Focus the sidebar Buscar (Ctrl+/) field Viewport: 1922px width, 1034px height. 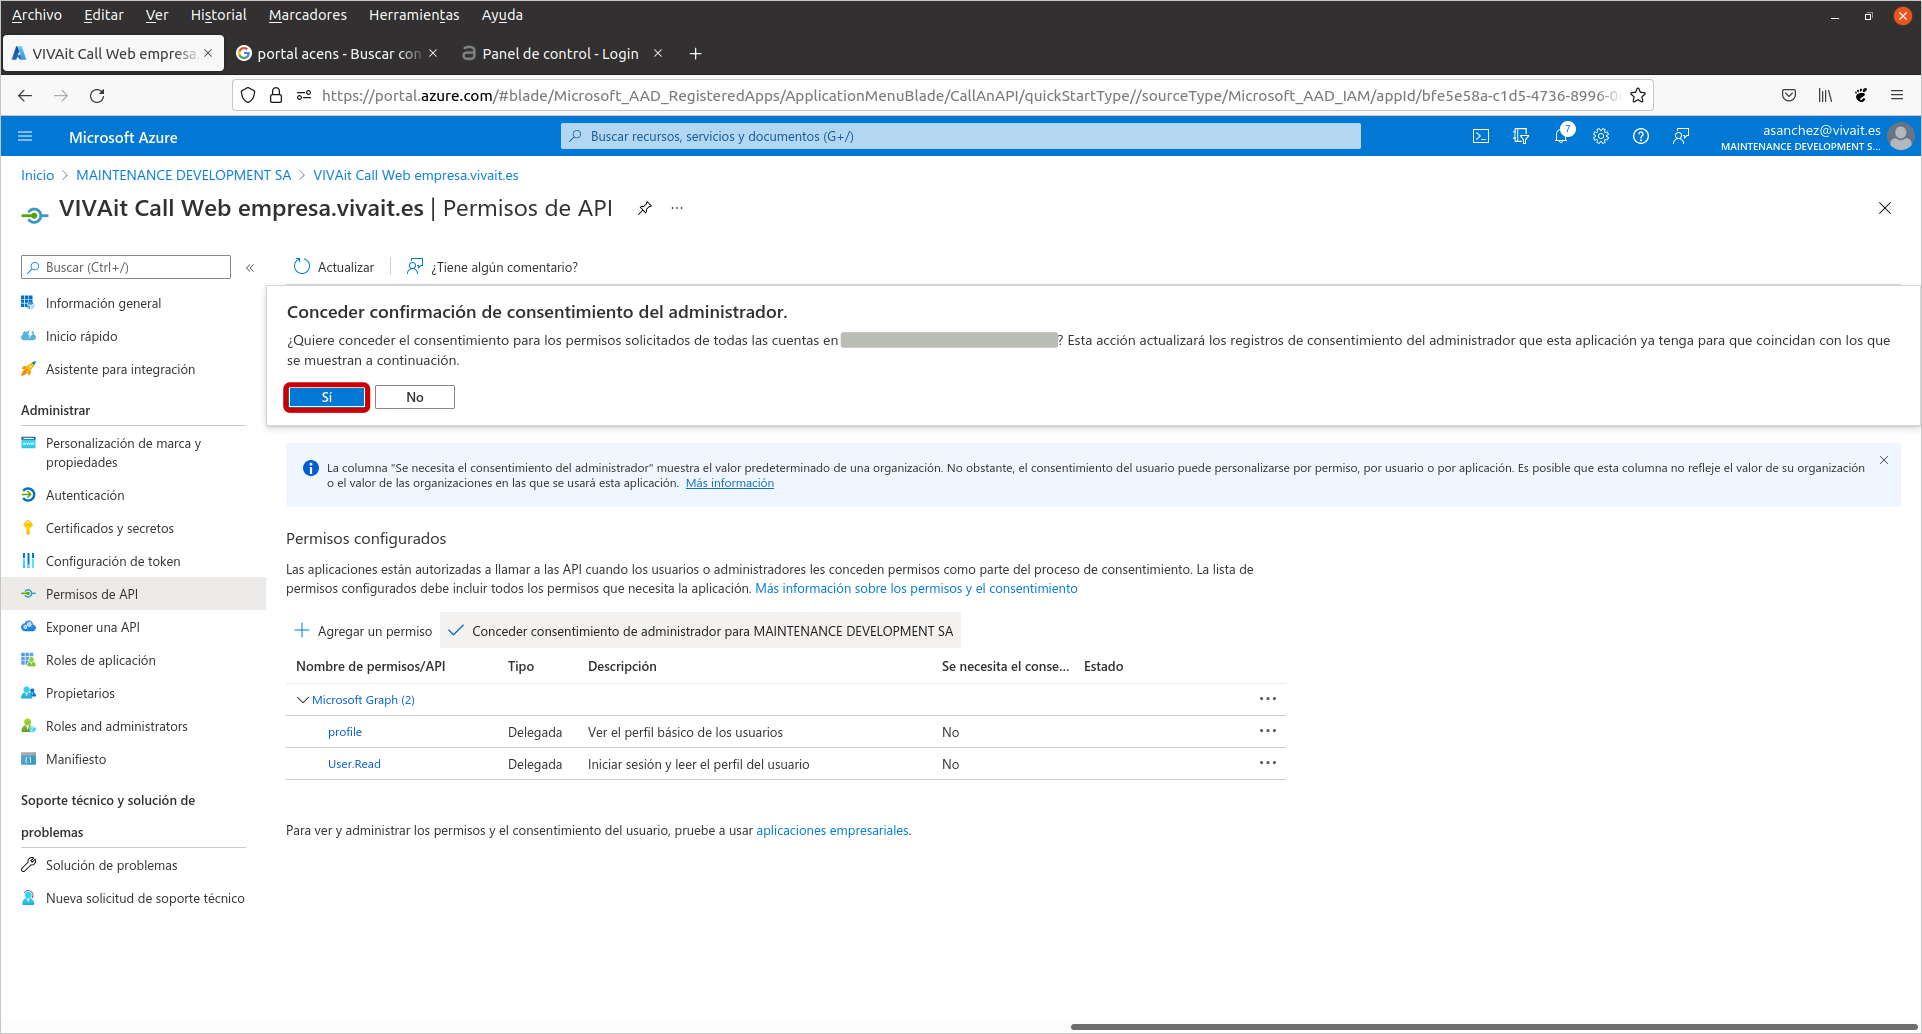pos(126,267)
